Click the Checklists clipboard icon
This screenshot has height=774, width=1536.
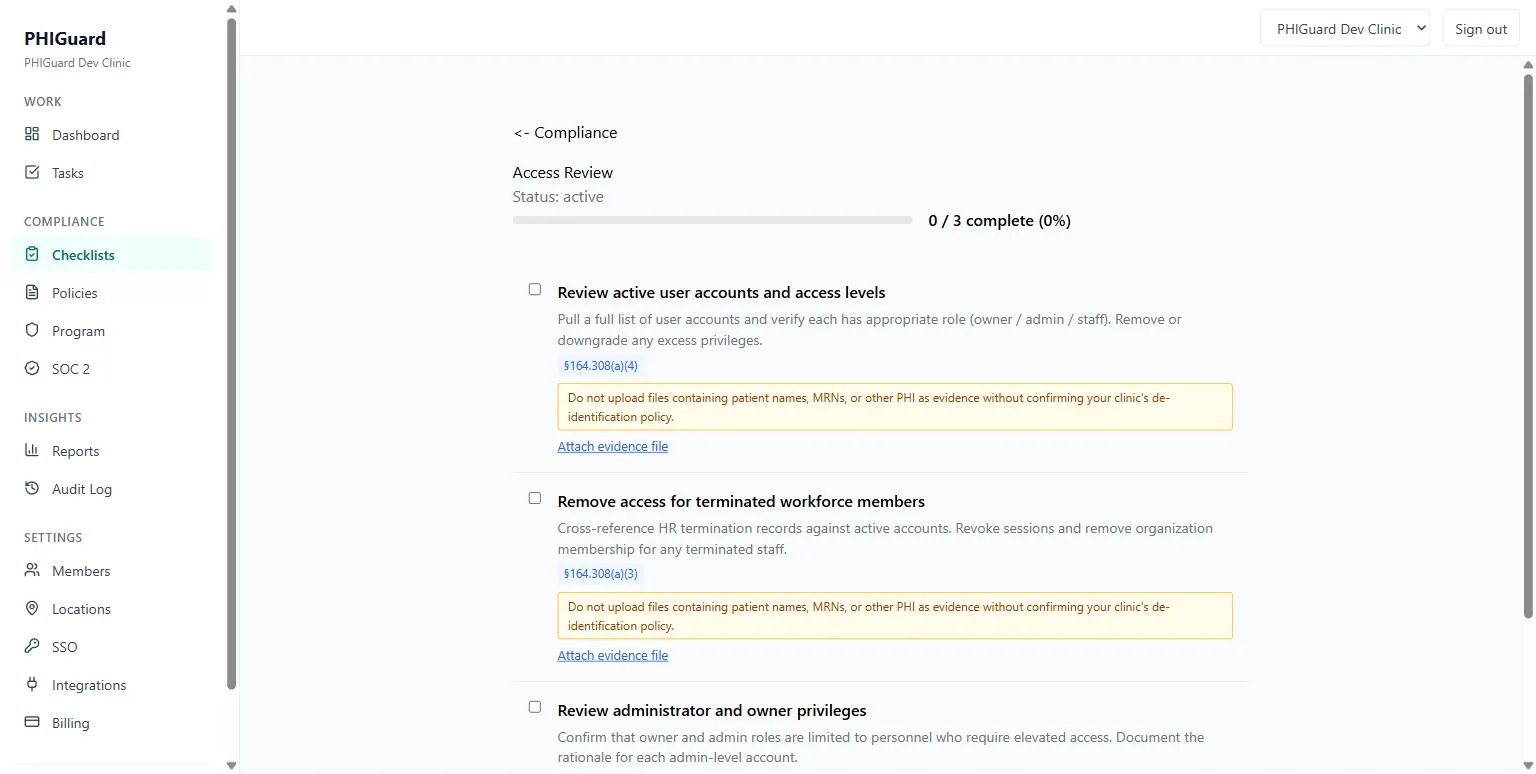[32, 254]
